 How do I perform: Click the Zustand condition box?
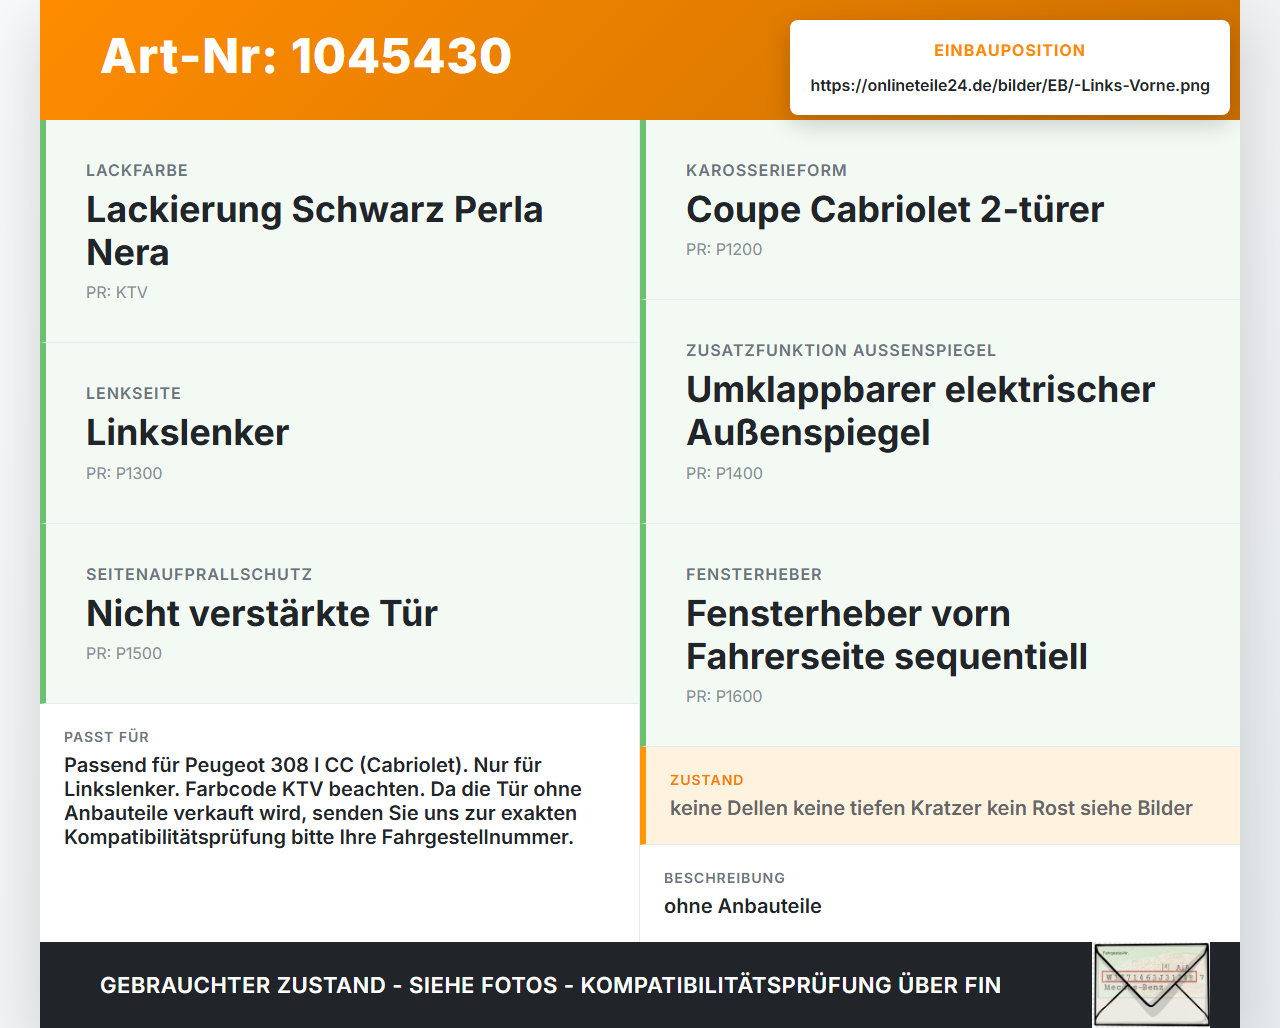pyautogui.click(x=940, y=796)
